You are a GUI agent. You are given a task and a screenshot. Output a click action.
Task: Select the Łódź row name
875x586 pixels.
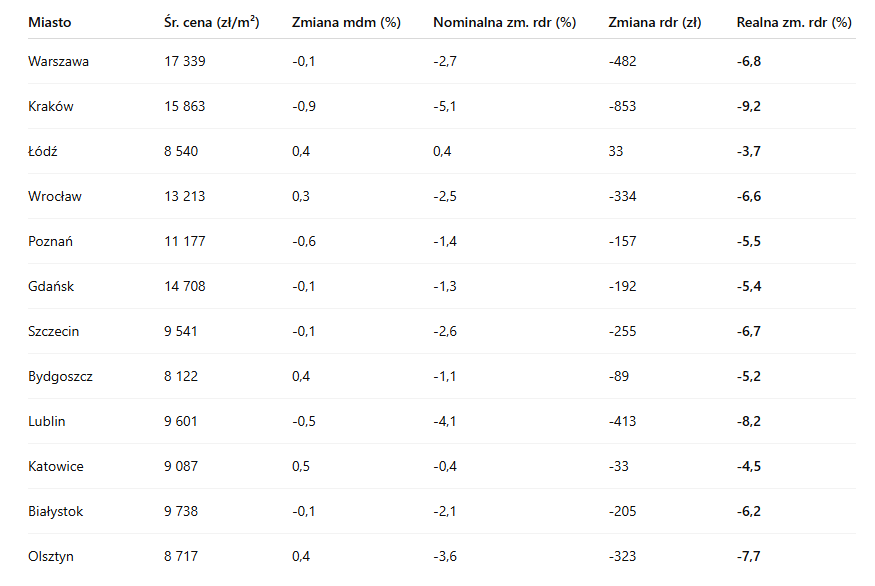click(x=44, y=152)
